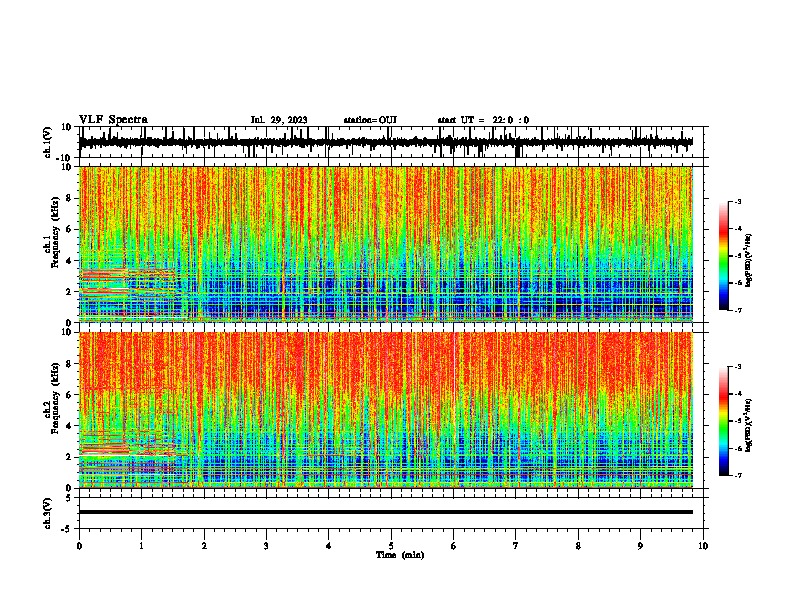This screenshot has width=792, height=612.
Task: Click the '8' kHz tick of ch.1 spectrogram
Action: (x=70, y=198)
